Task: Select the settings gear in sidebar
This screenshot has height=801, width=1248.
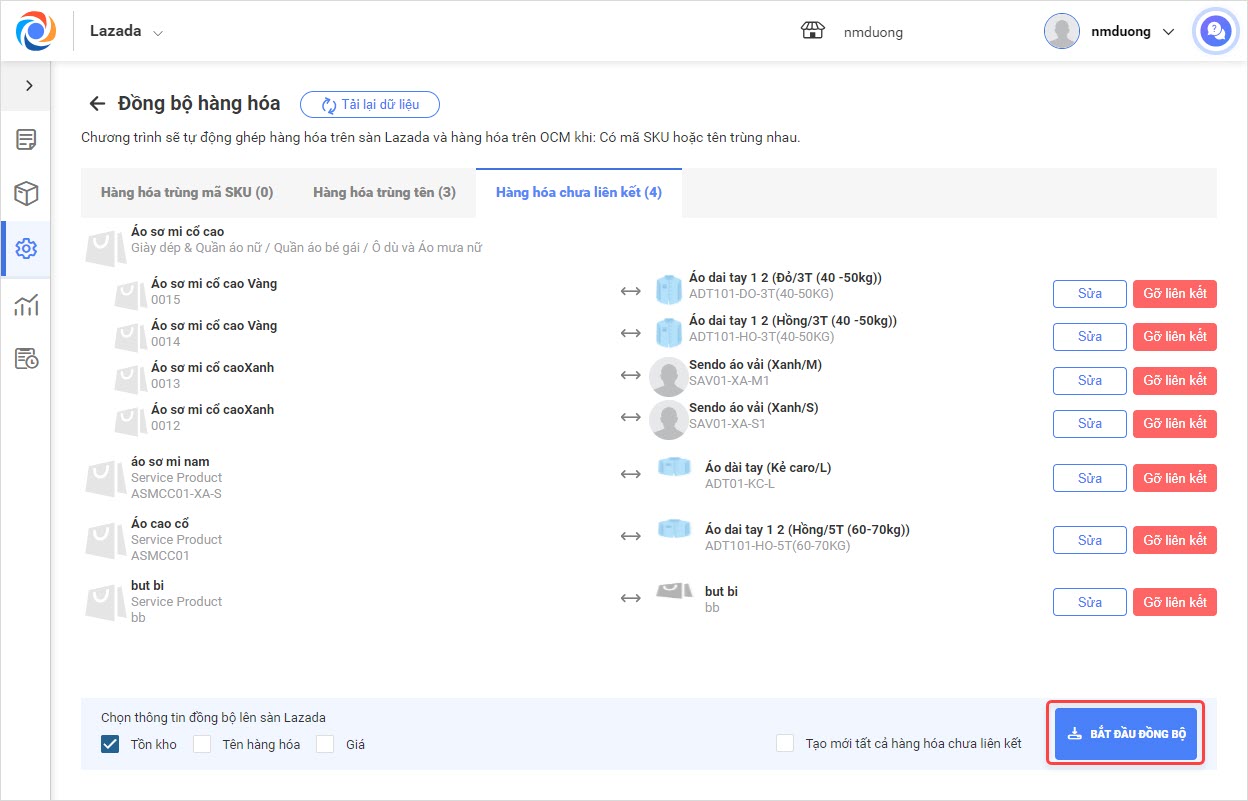Action: pyautogui.click(x=26, y=249)
